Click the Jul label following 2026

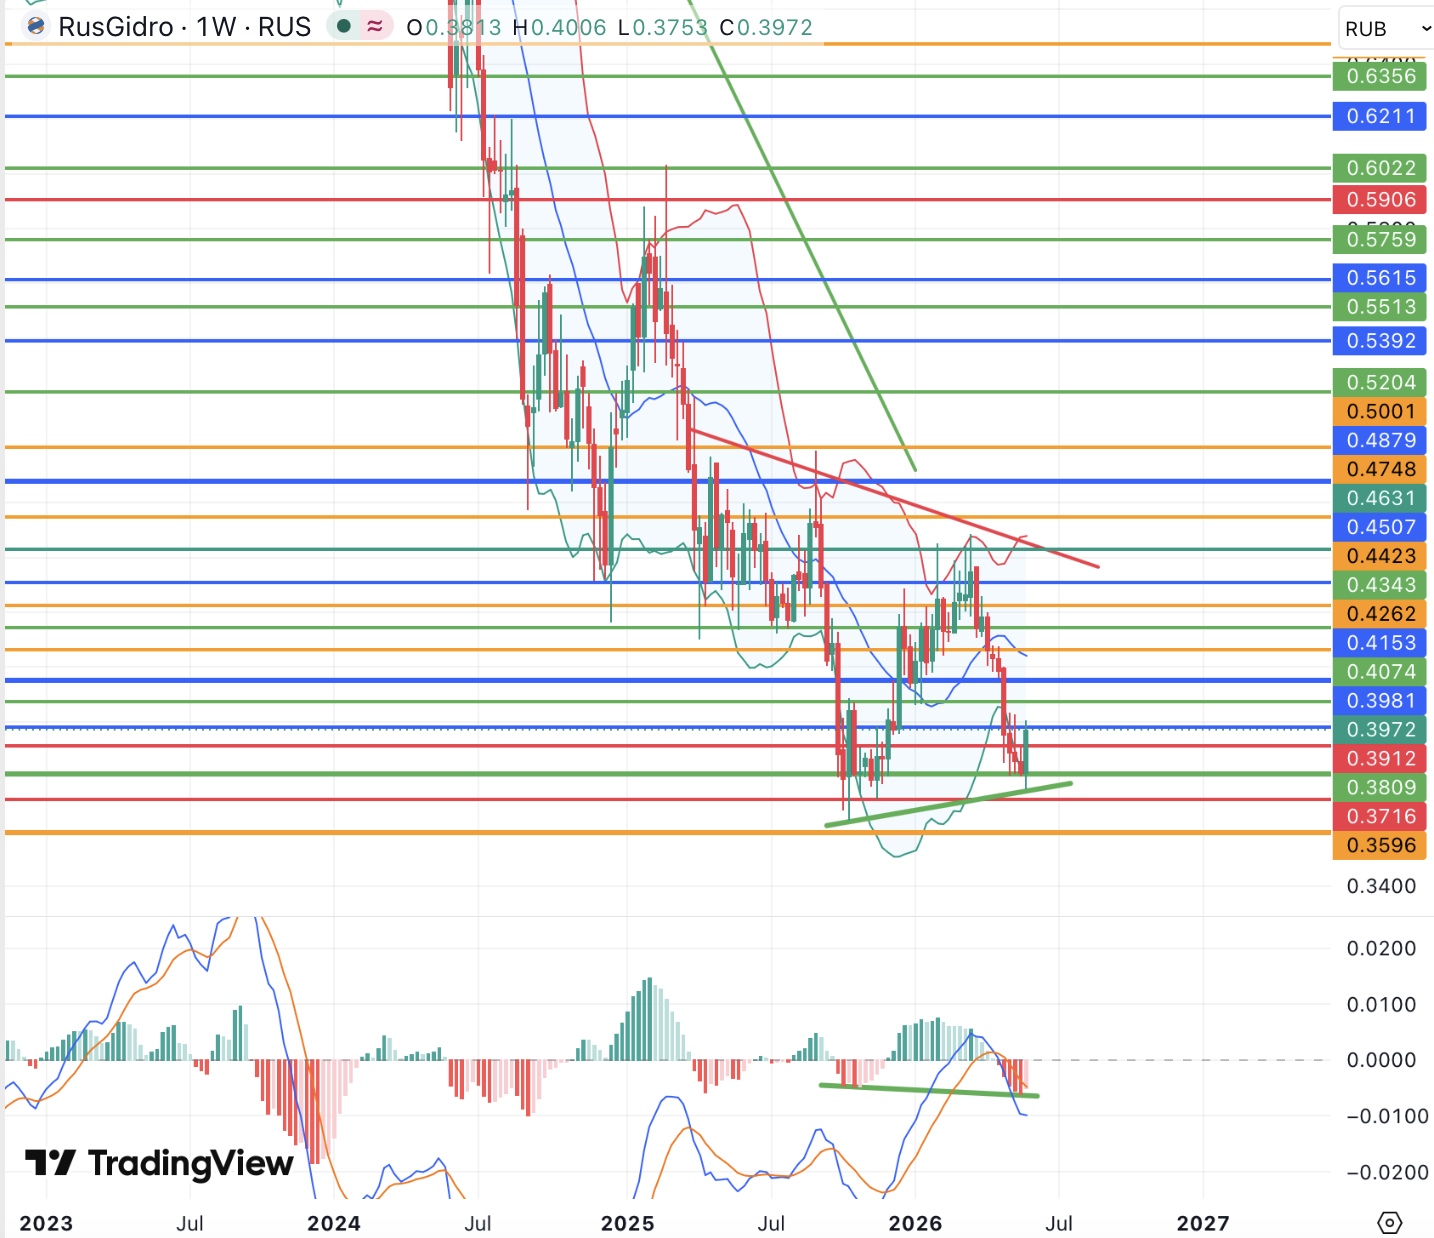(x=1059, y=1223)
